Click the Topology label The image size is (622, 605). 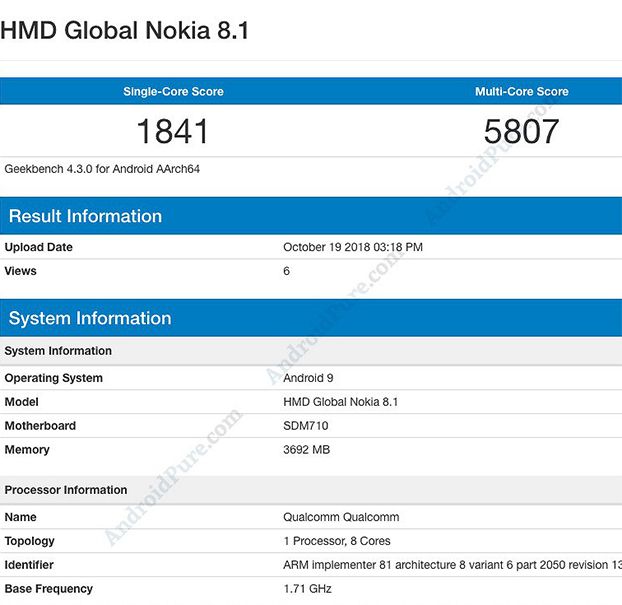pos(29,541)
